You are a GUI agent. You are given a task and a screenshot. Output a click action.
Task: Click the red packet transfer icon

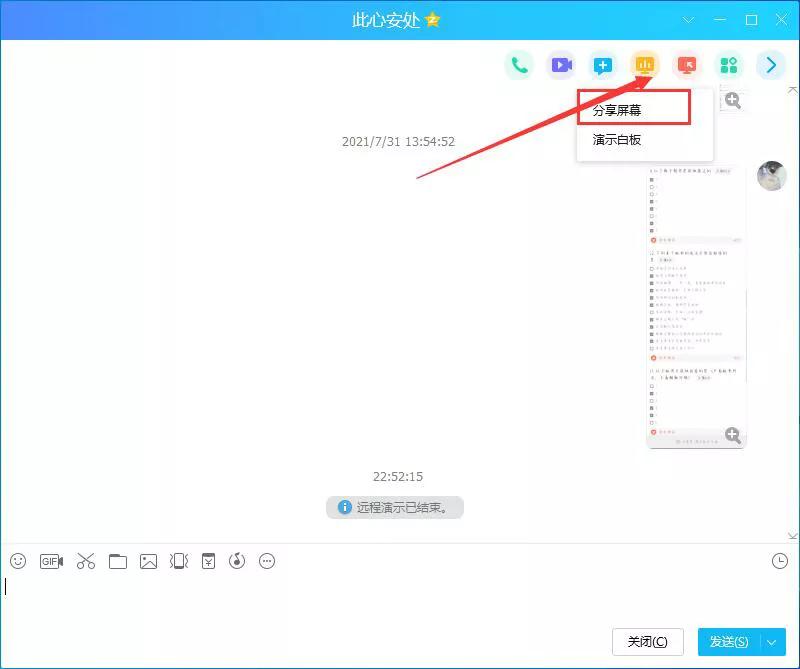208,561
